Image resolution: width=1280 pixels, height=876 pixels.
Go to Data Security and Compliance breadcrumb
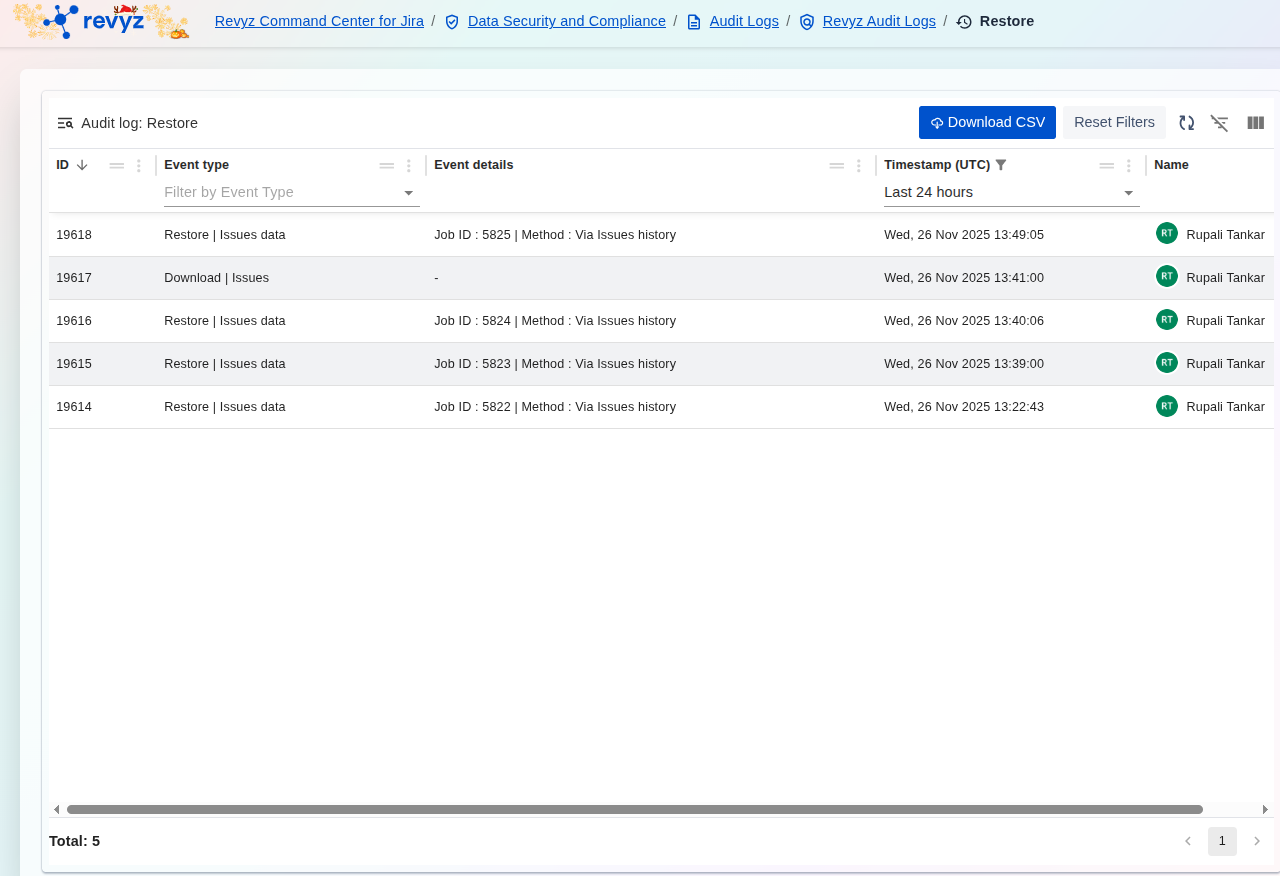tap(566, 21)
